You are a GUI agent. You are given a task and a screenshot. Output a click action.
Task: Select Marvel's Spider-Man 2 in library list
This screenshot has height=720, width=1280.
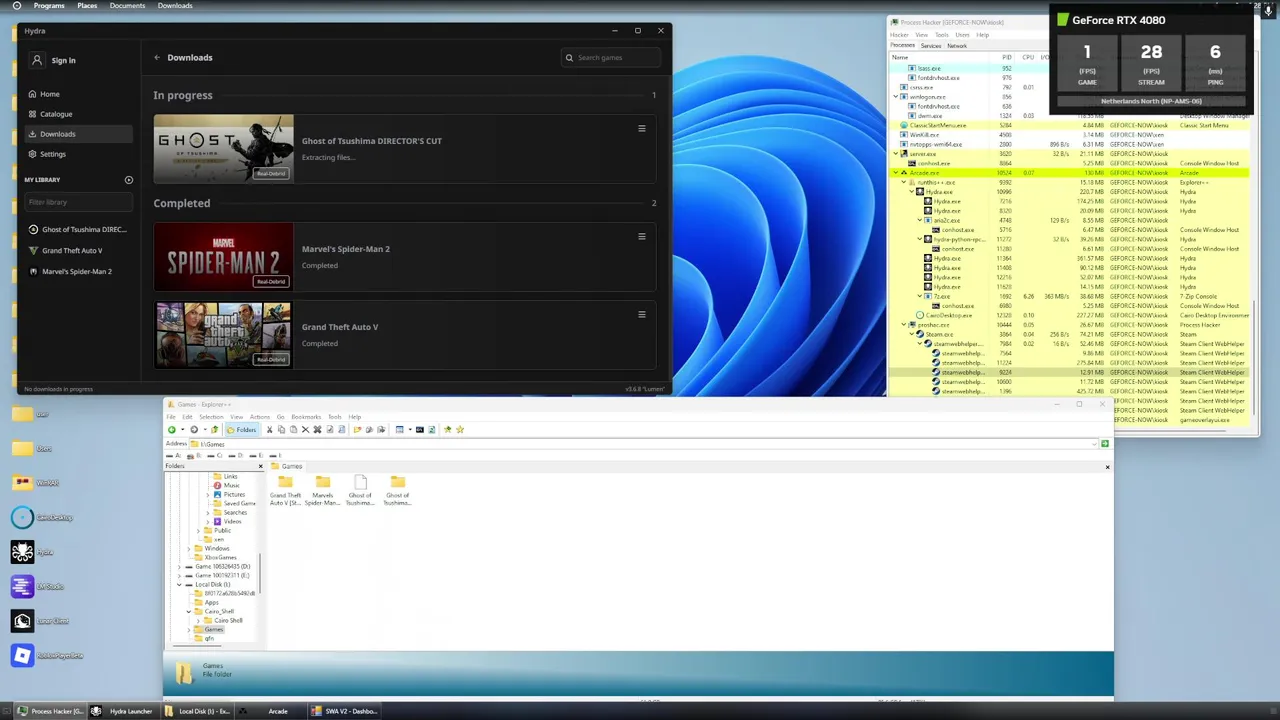[x=76, y=271]
